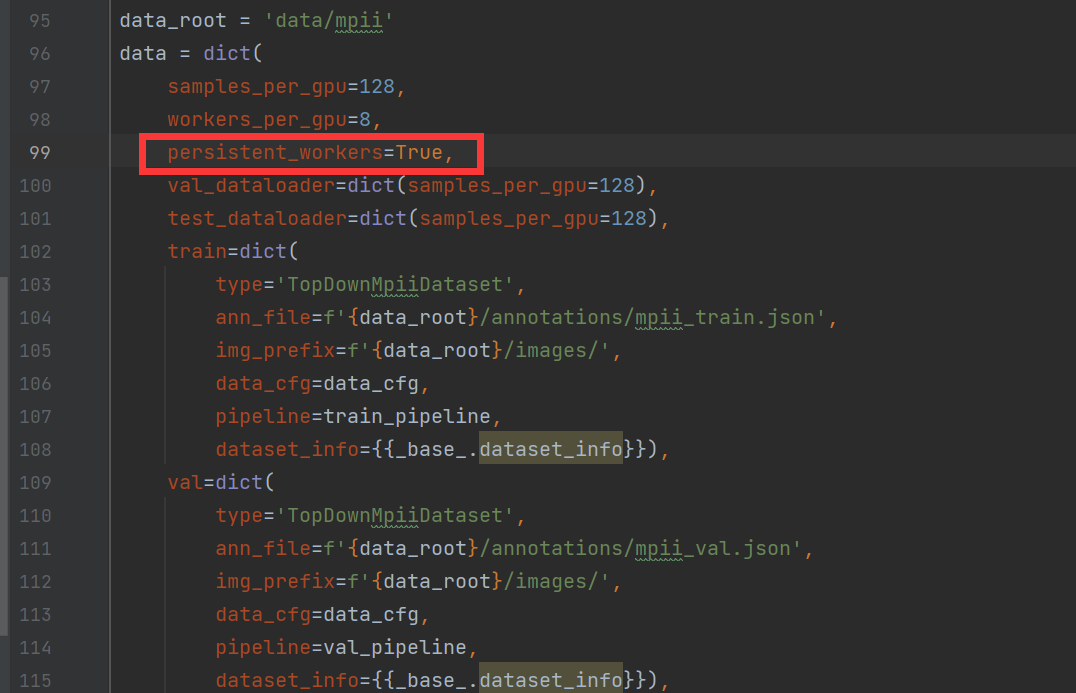Click val_dataloader keyword on line 100

coord(251,185)
